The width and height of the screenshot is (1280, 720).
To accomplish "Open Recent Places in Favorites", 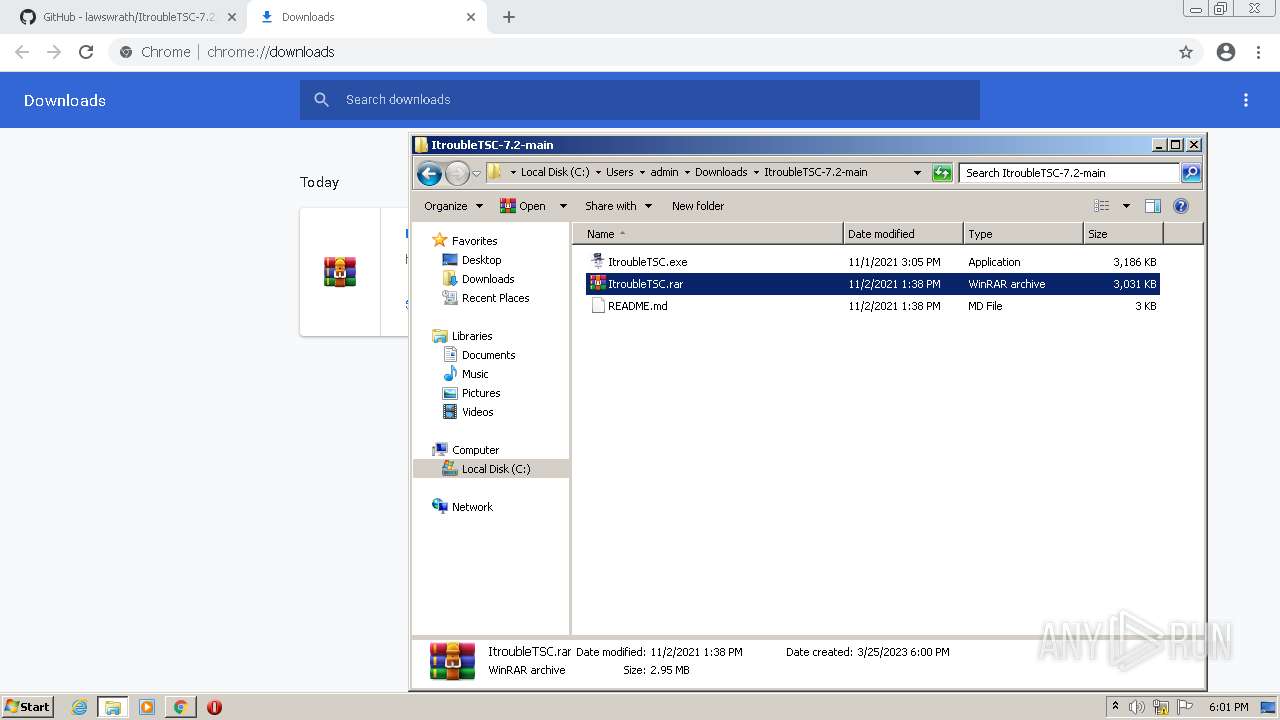I will pyautogui.click(x=495, y=298).
